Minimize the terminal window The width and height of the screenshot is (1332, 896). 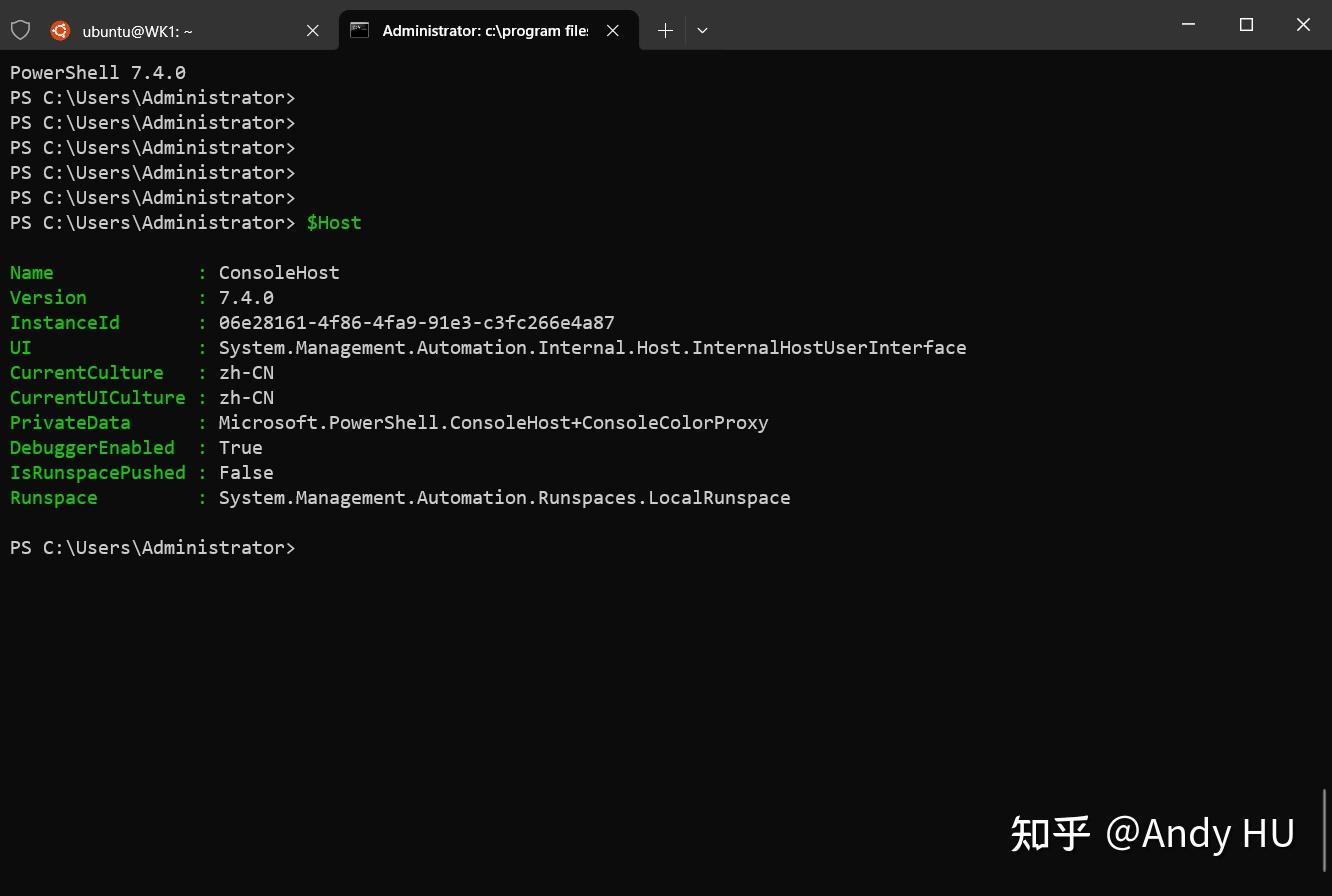[1188, 24]
